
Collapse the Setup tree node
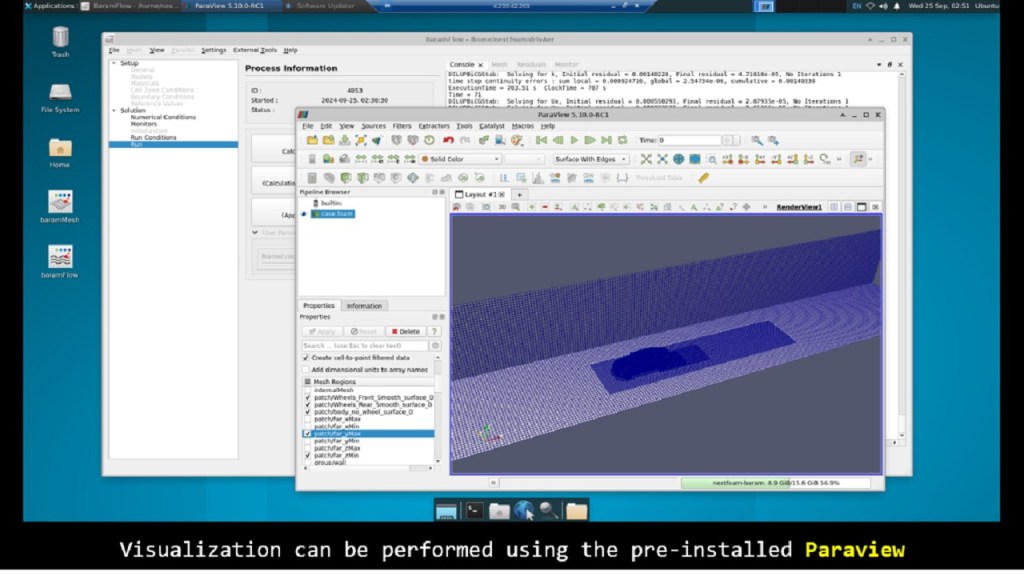click(113, 63)
